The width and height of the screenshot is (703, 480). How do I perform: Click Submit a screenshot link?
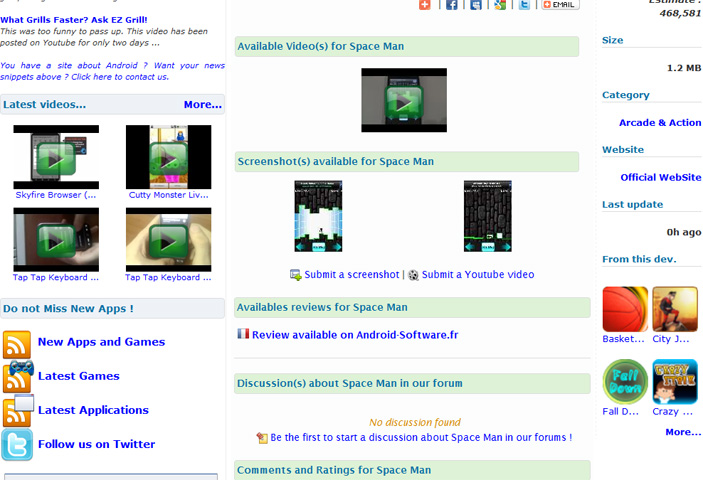coord(352,275)
